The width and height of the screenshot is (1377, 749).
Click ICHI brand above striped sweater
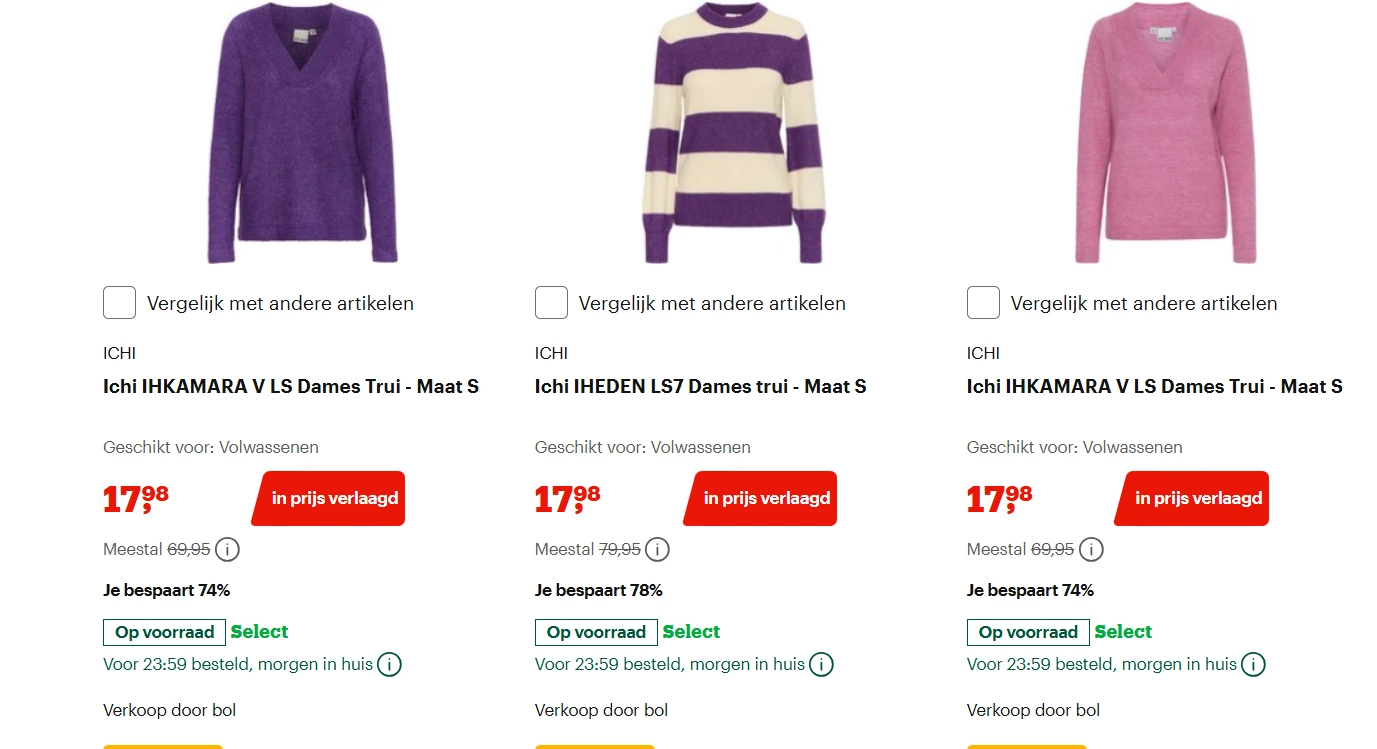click(551, 353)
